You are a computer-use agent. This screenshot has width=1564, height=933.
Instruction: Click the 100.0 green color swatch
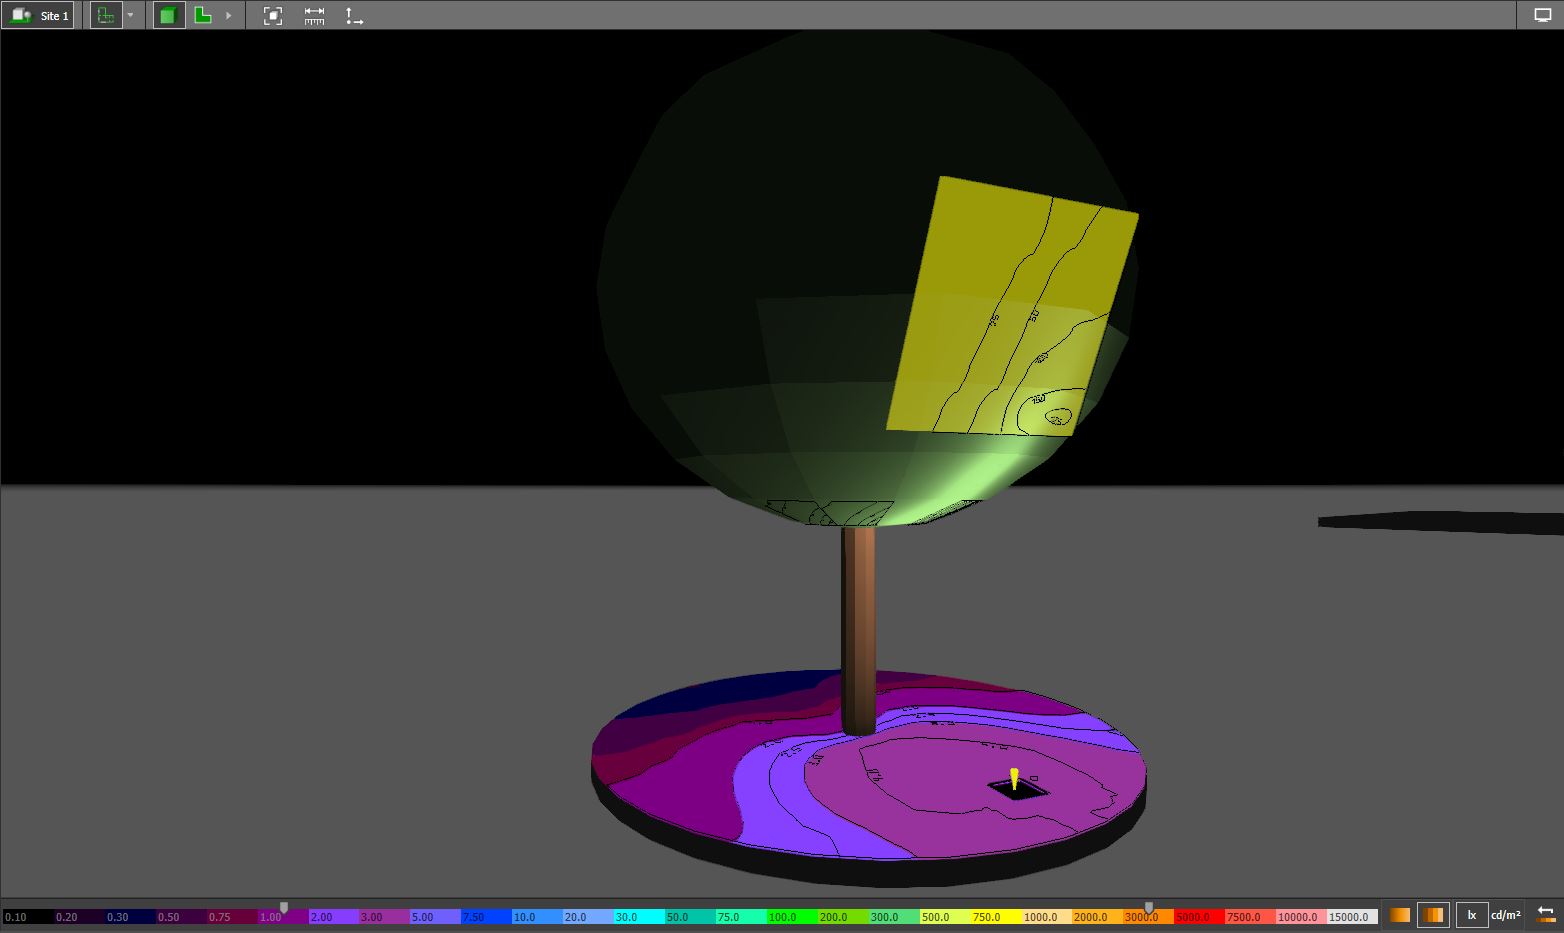pos(790,917)
